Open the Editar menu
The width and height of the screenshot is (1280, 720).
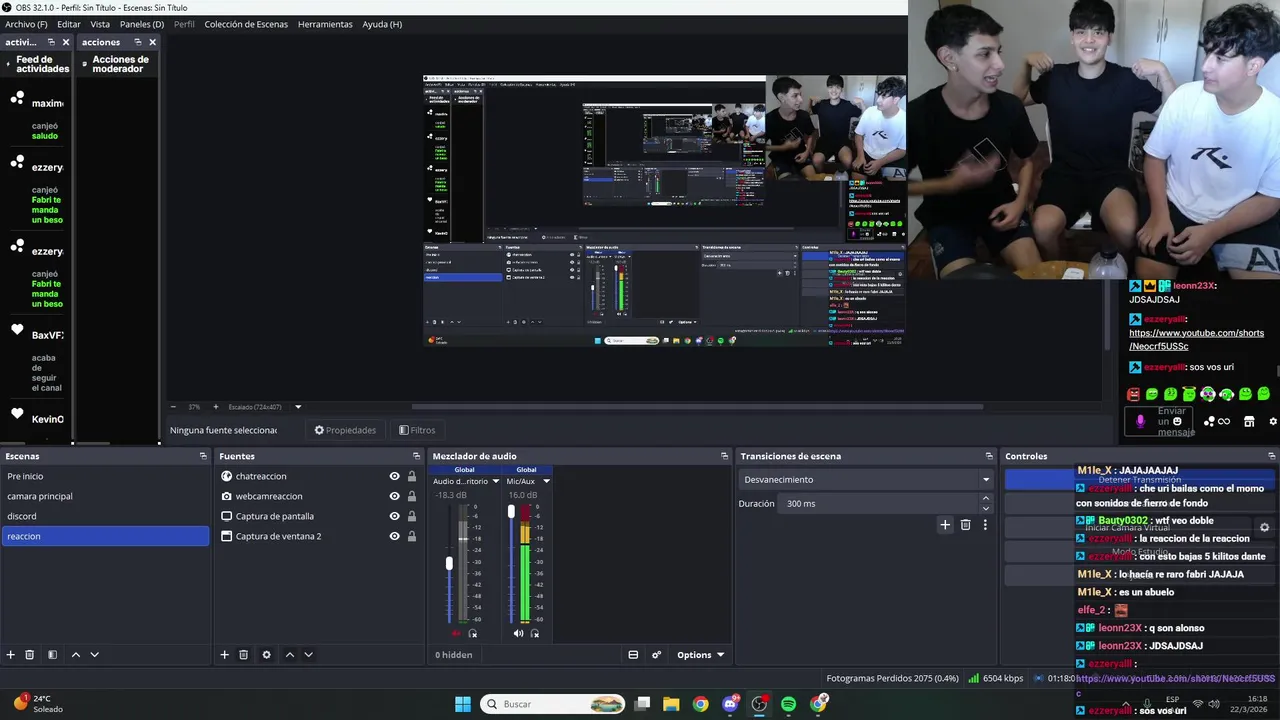coord(69,24)
